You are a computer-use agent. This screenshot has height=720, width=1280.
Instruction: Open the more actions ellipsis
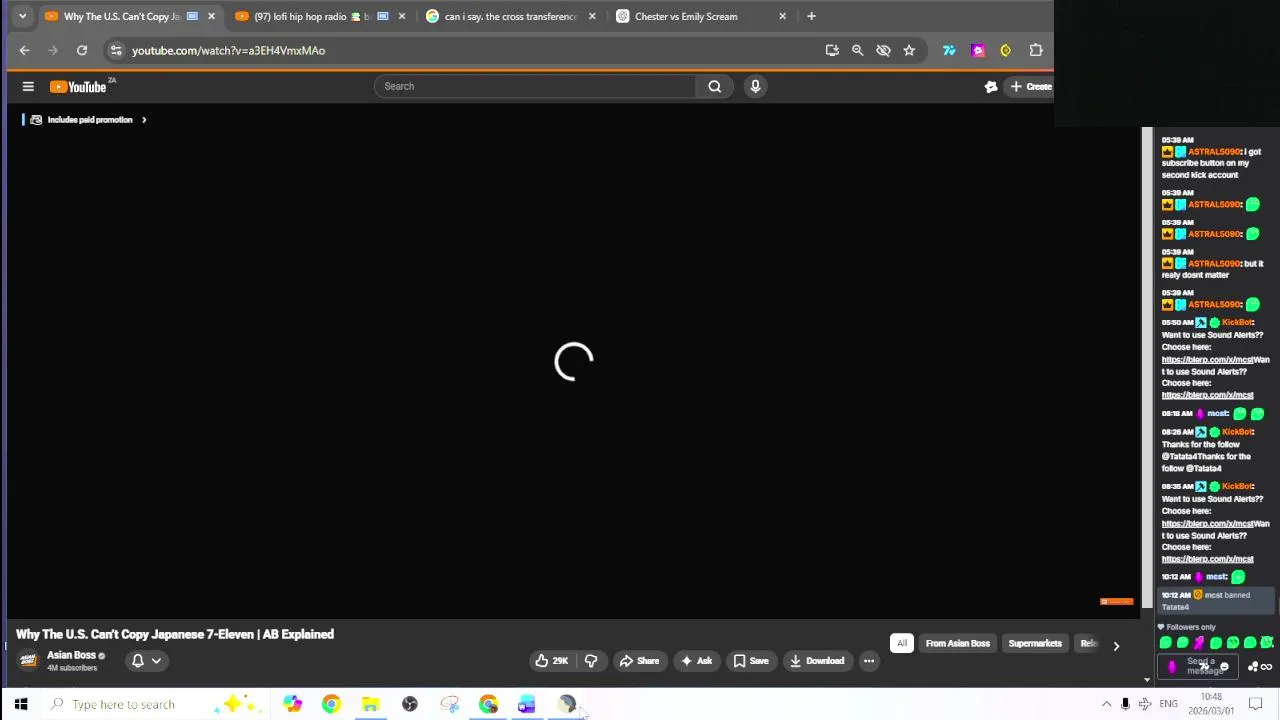pos(869,661)
